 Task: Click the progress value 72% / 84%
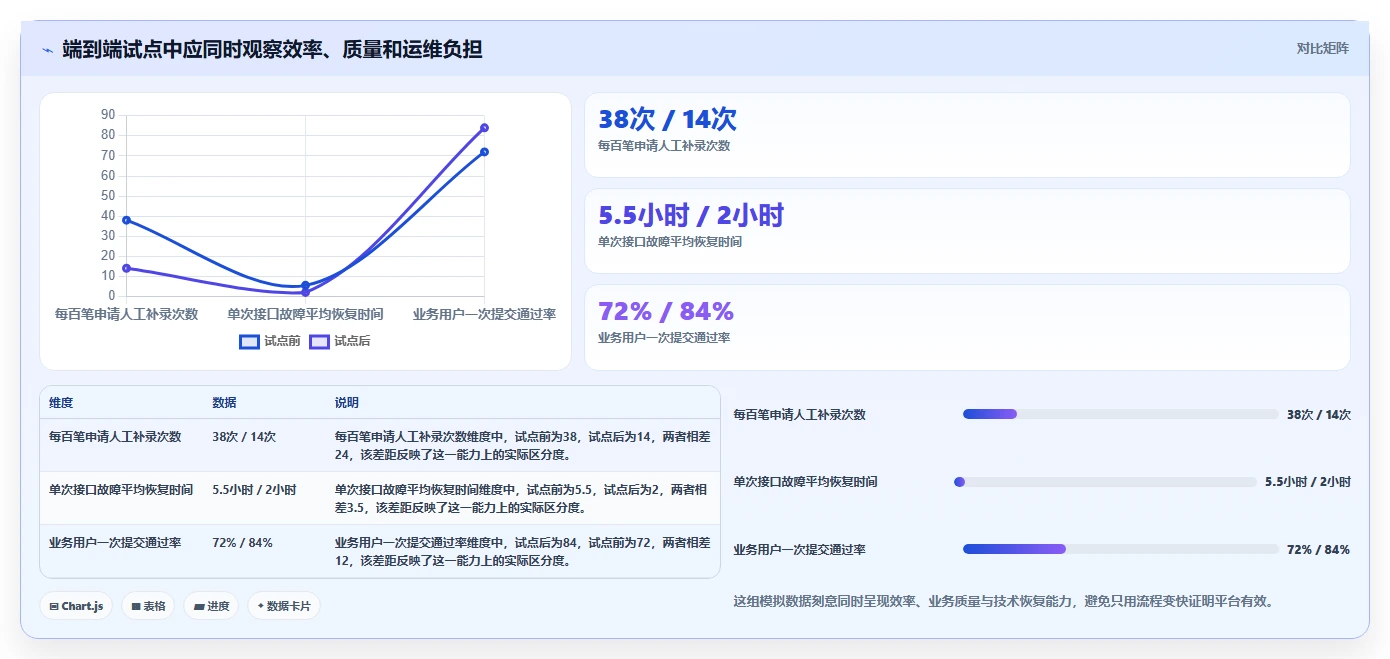pos(1318,549)
